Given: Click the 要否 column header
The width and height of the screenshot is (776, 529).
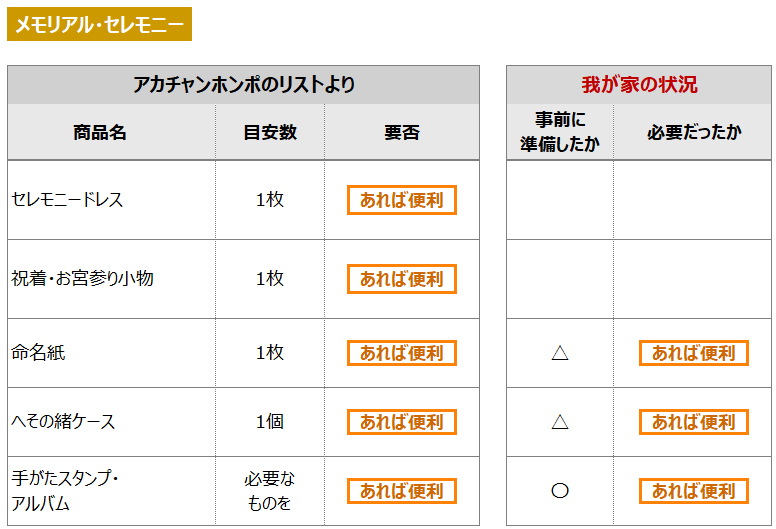Looking at the screenshot, I should pos(402,132).
